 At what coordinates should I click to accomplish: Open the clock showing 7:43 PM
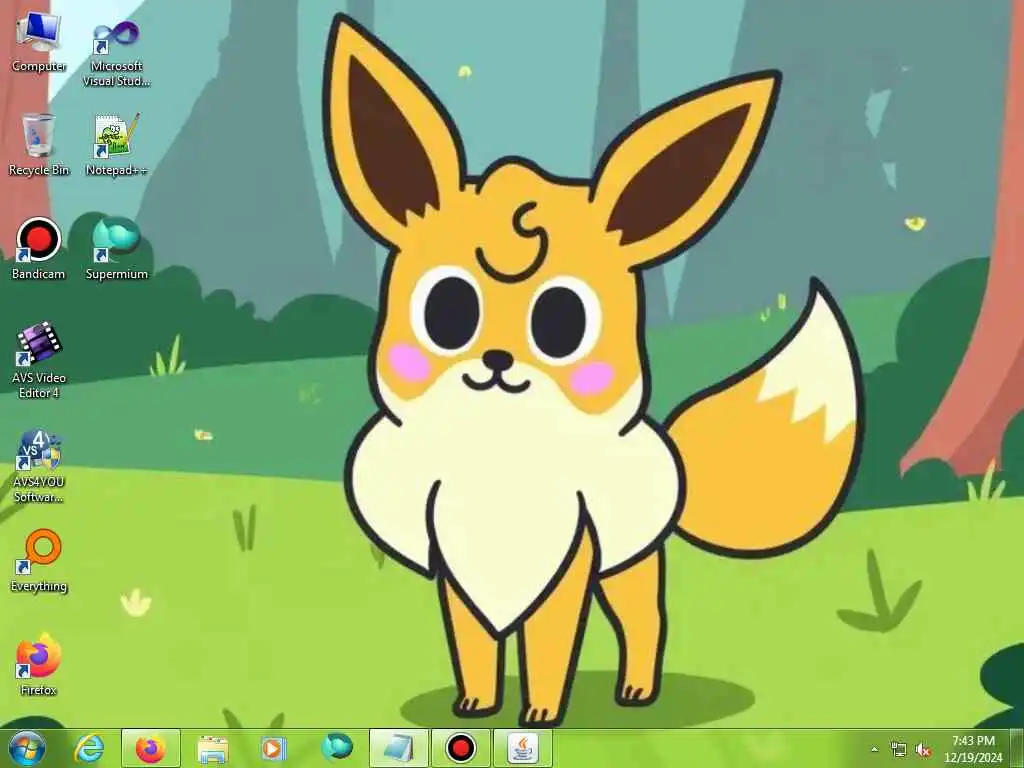point(972,748)
